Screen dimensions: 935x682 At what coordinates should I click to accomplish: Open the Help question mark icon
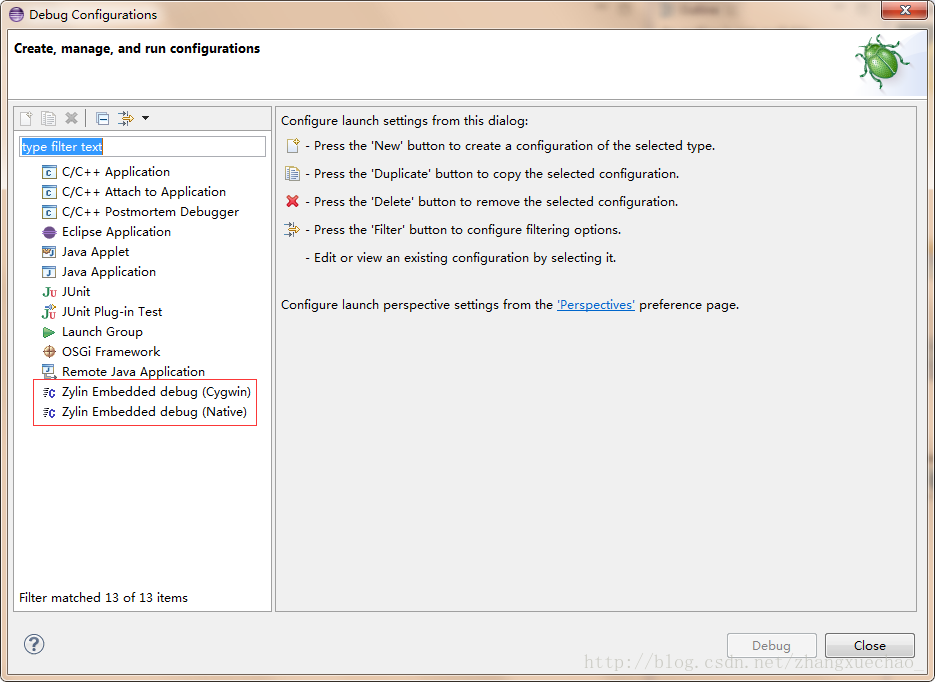tap(34, 644)
